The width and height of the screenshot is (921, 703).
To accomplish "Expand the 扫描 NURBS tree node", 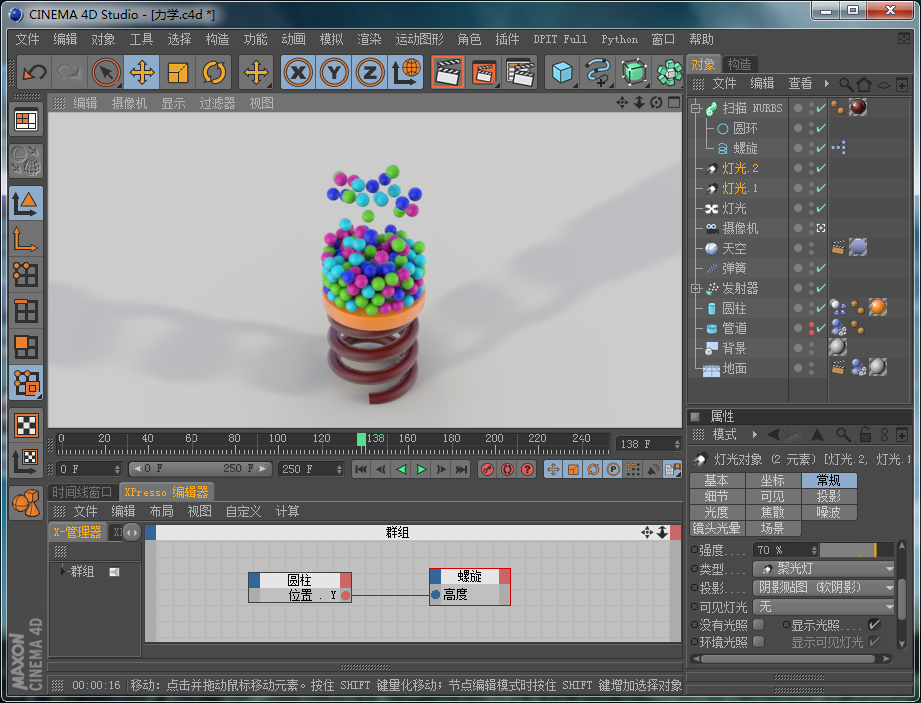I will 695,108.
